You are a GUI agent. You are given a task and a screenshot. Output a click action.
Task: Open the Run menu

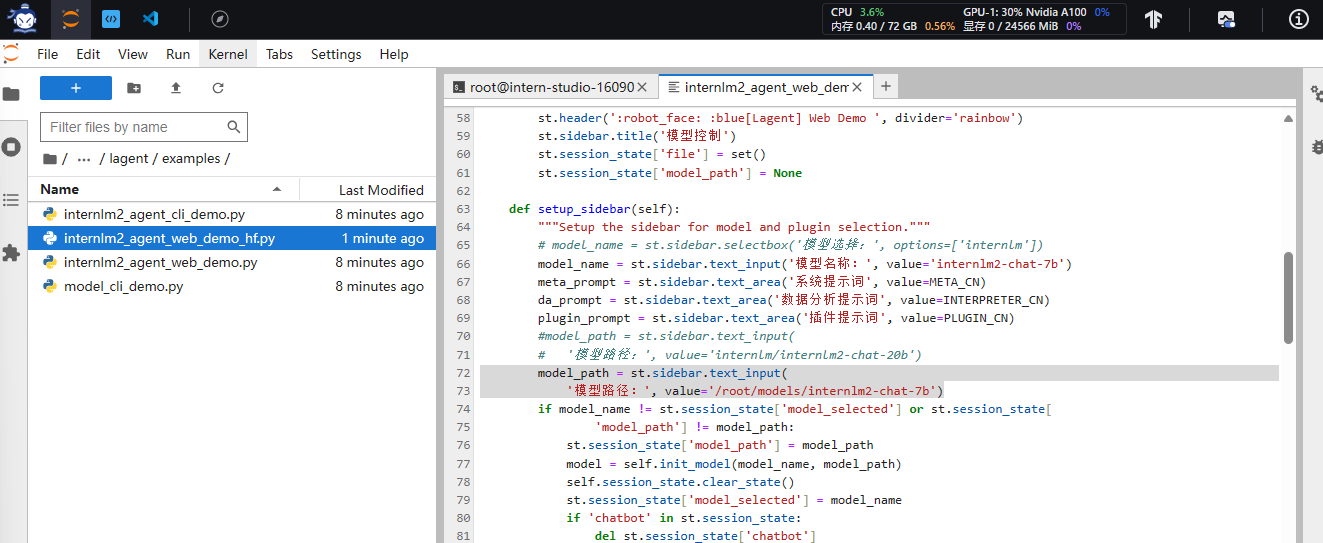click(x=178, y=54)
